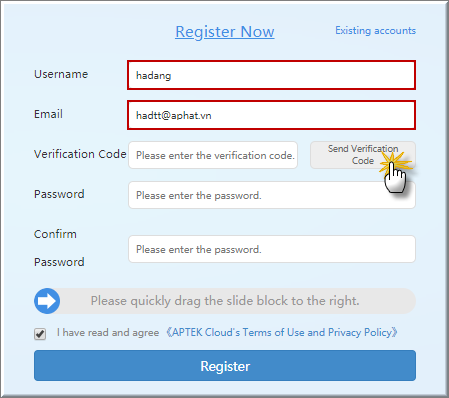Focus the Password input field
The height and width of the screenshot is (398, 449).
(x=272, y=195)
